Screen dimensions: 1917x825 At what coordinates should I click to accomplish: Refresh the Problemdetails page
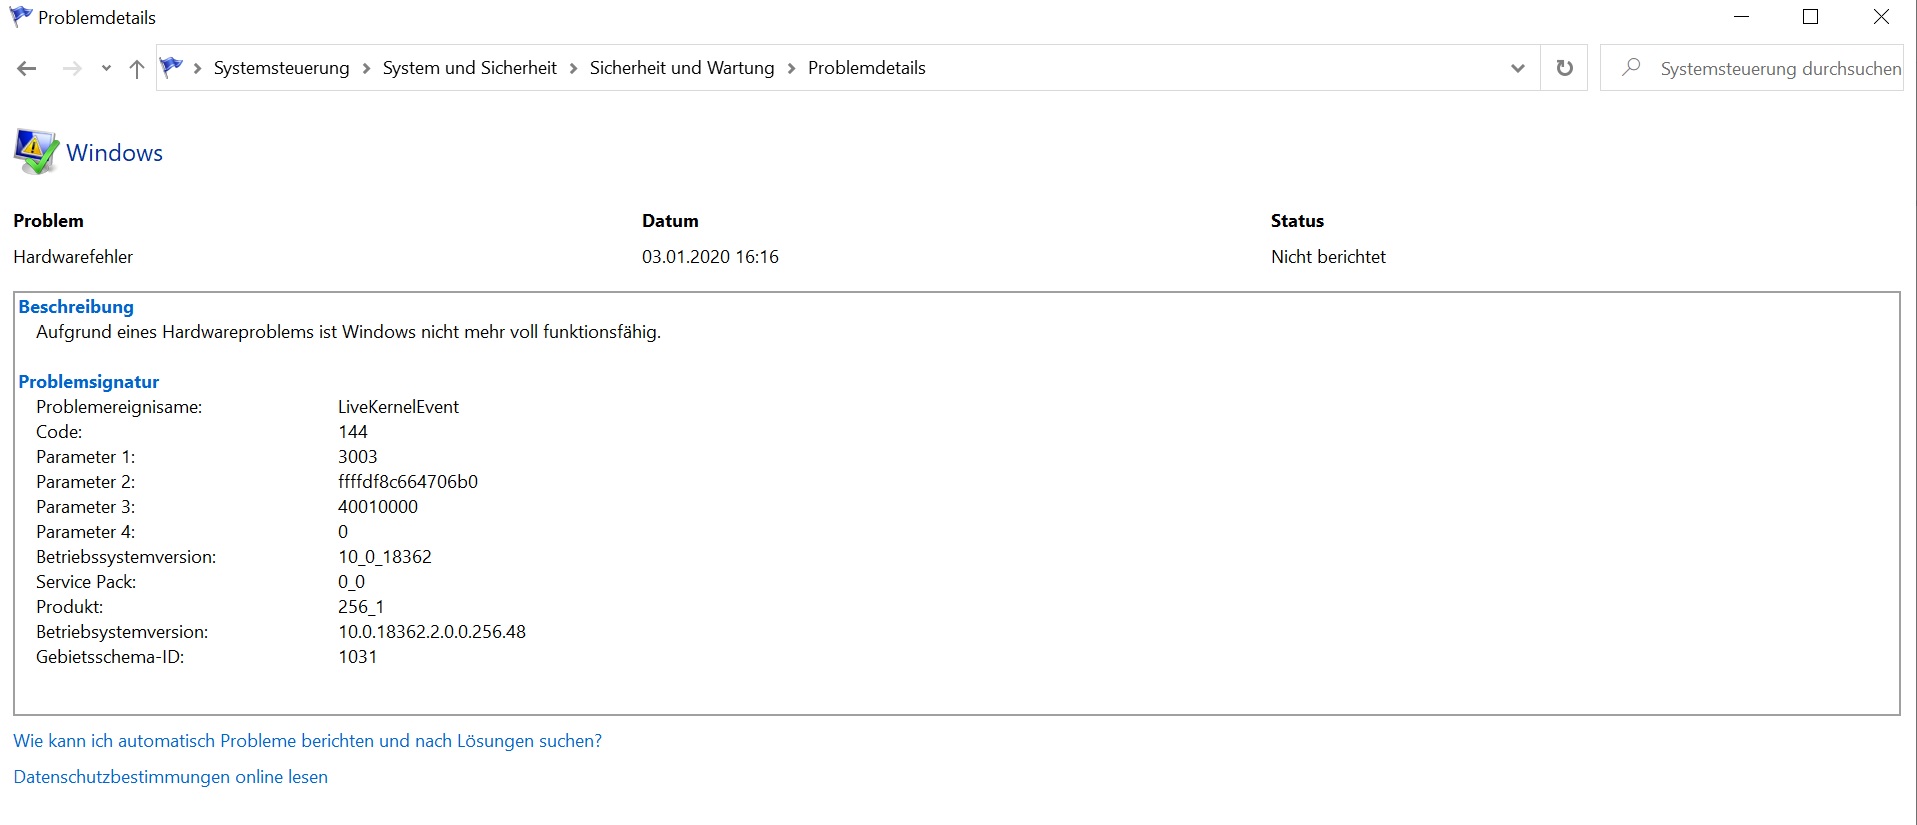coord(1564,68)
